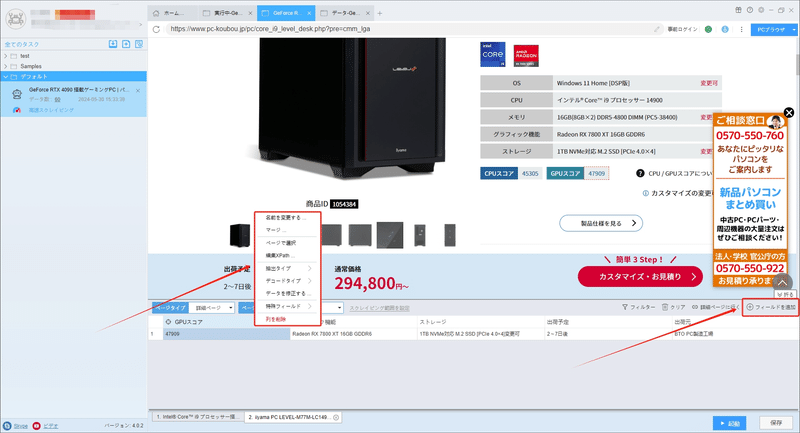Click the red video icon beside ビデオ

click(x=37, y=425)
